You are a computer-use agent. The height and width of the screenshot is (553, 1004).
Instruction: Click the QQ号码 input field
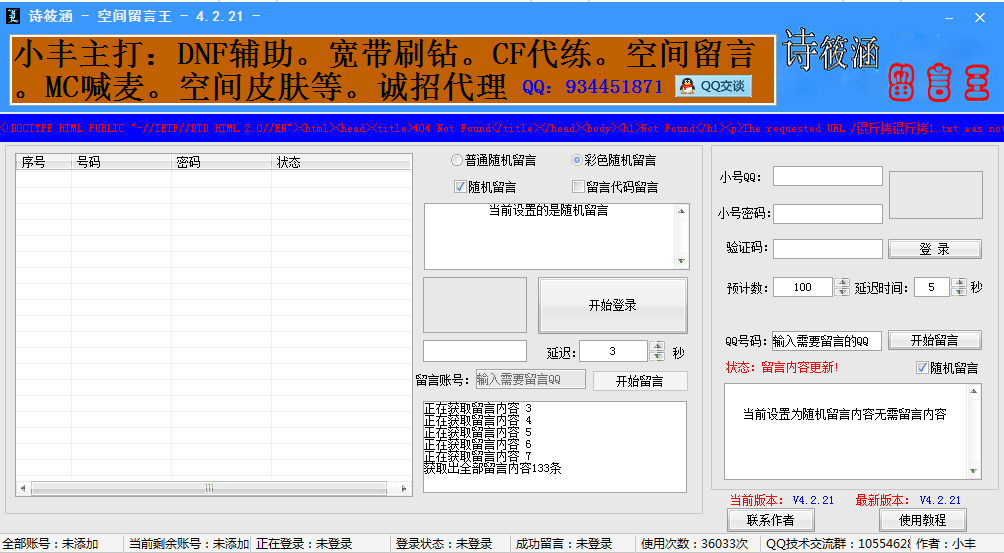826,341
